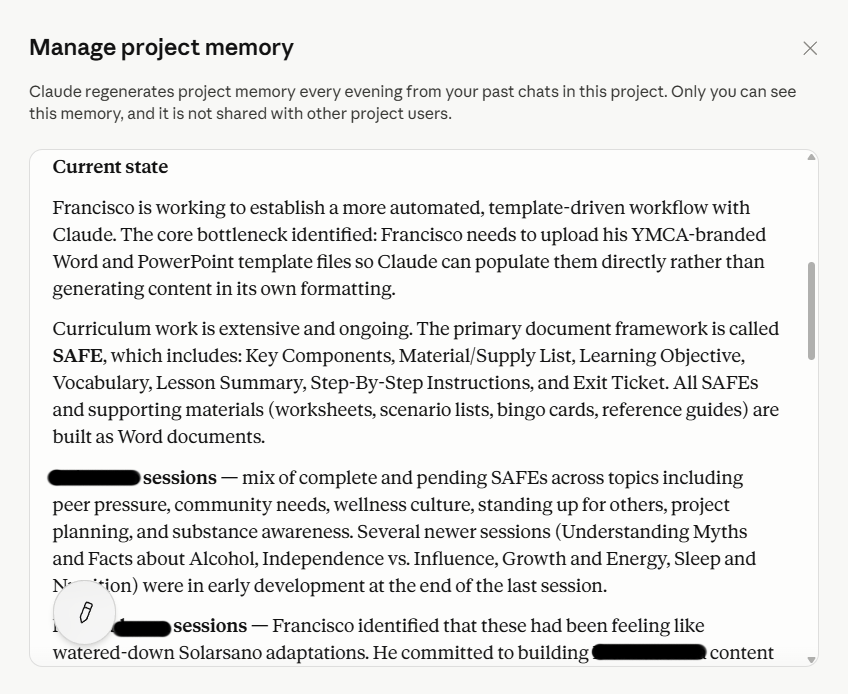Click the memory box scrollbar thumb
This screenshot has height=694, width=848.
click(811, 311)
